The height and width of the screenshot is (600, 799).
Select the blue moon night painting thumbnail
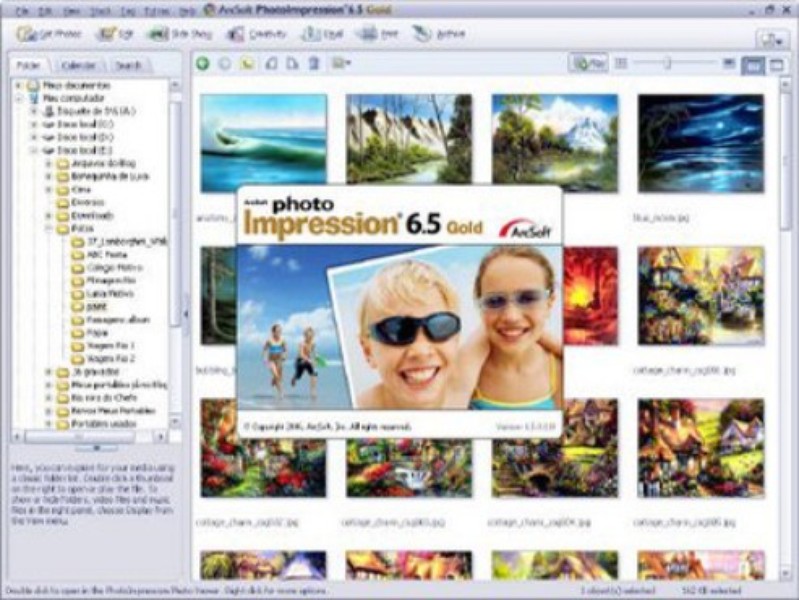coord(701,142)
